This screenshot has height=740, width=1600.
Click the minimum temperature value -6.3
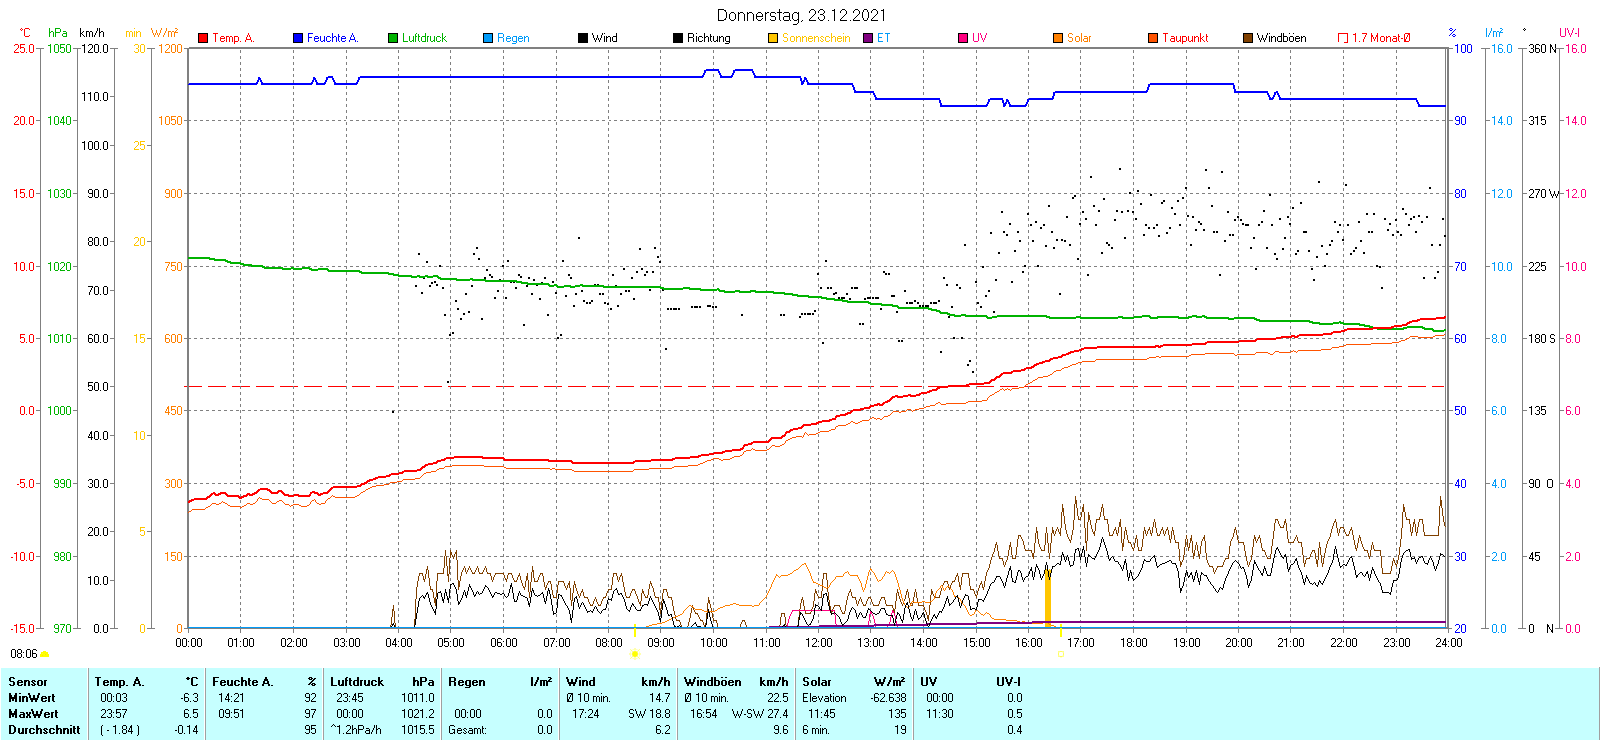click(189, 698)
